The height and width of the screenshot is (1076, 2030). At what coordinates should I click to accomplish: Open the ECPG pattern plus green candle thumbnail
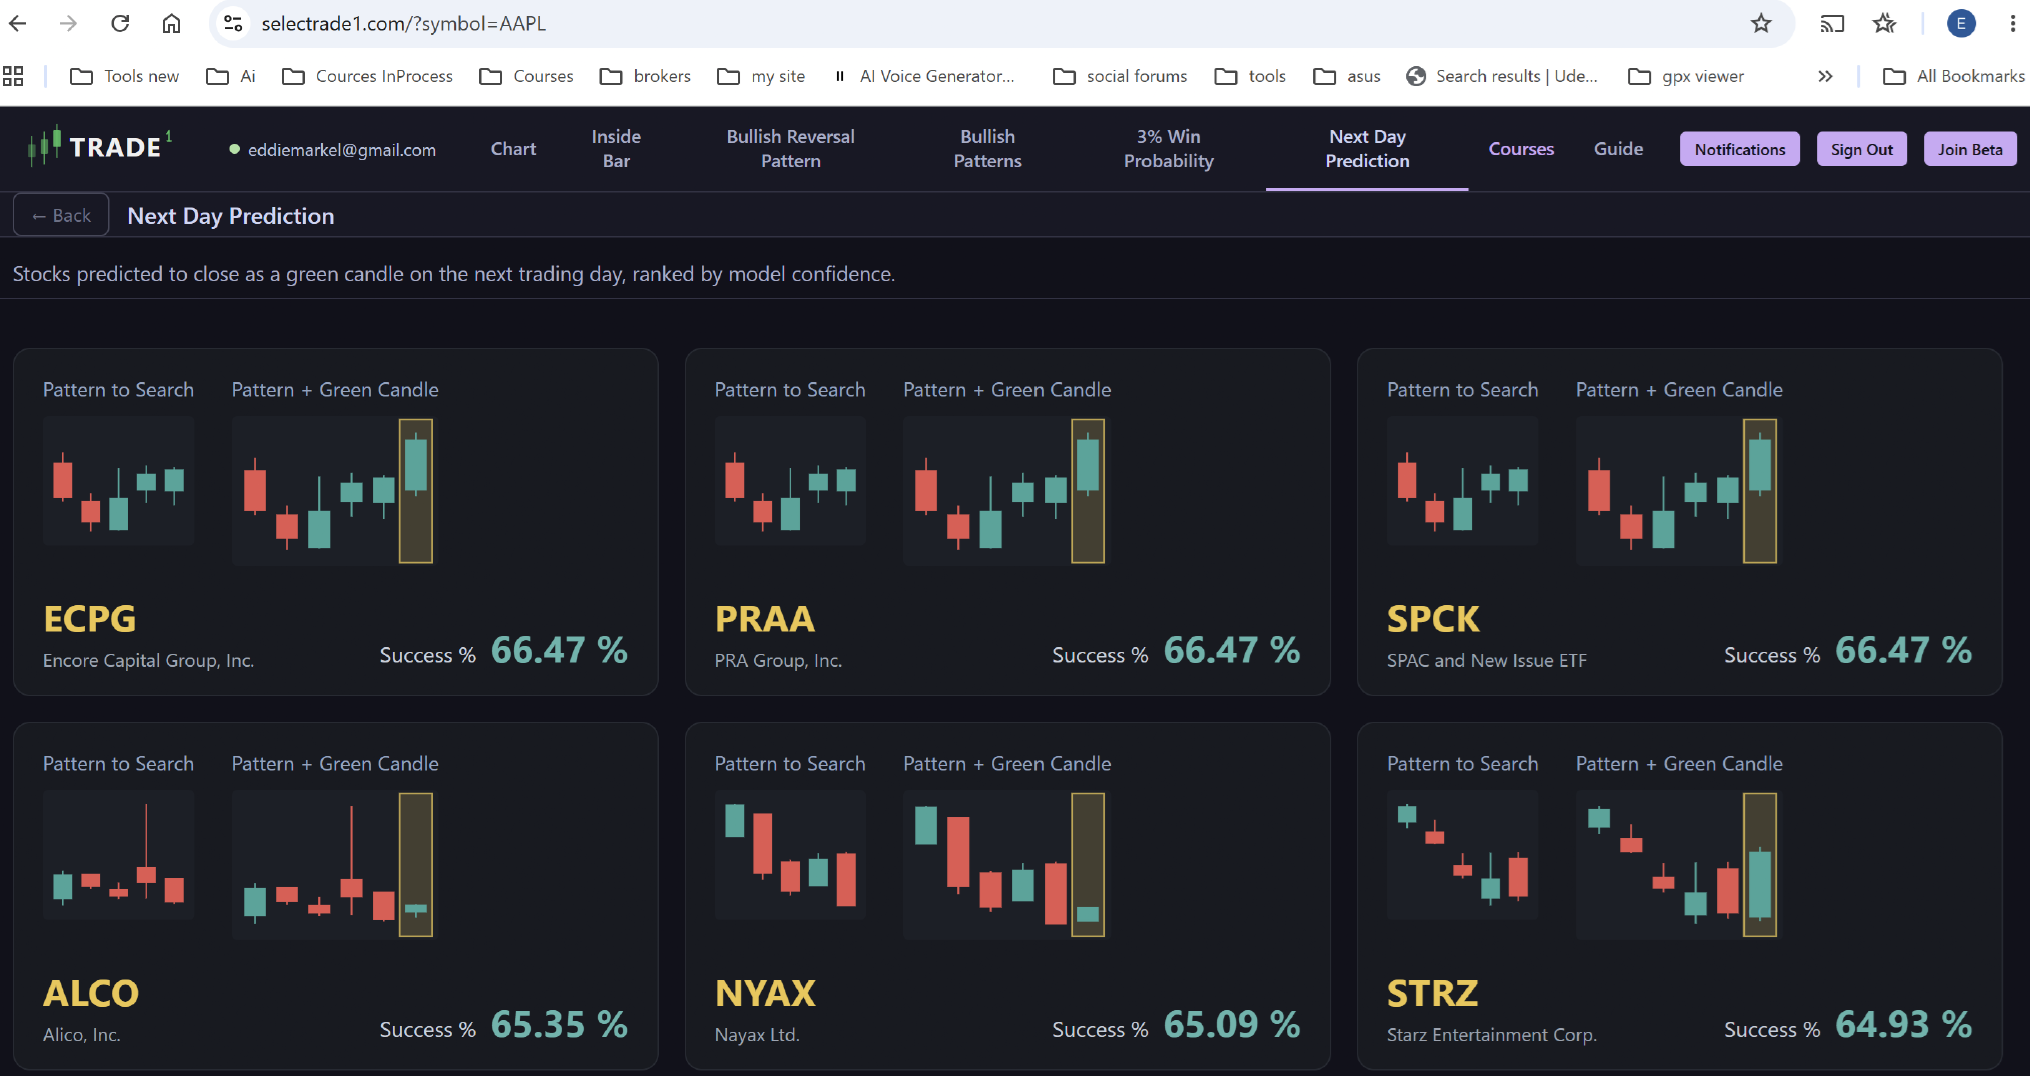click(x=335, y=491)
